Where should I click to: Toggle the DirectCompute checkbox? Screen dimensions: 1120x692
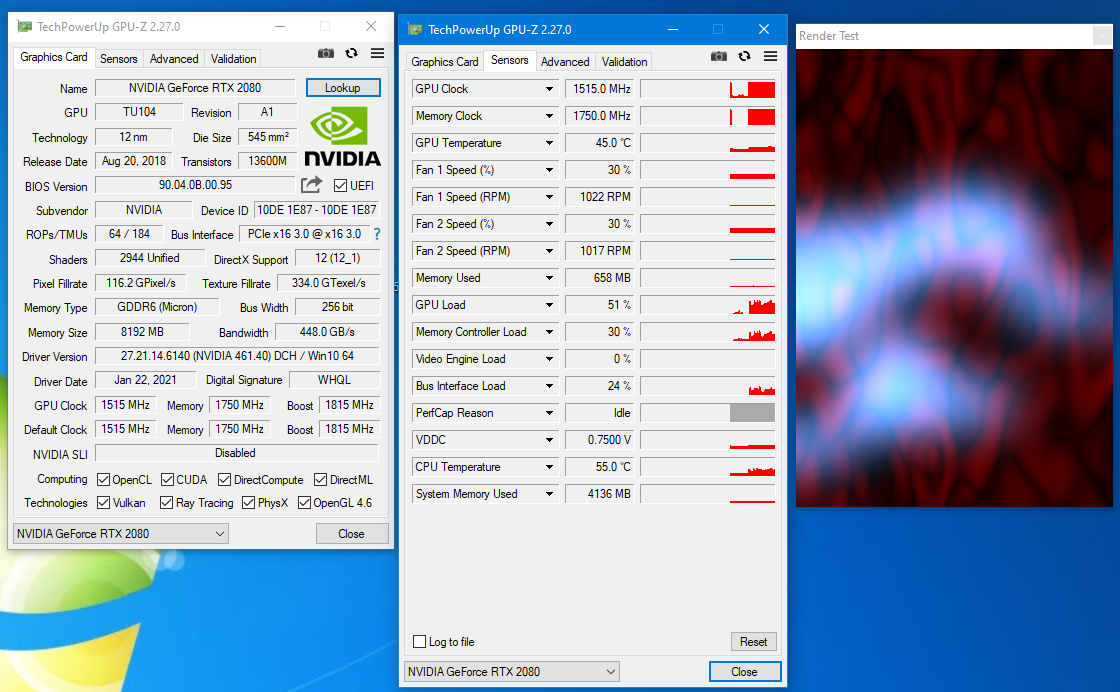[224, 480]
